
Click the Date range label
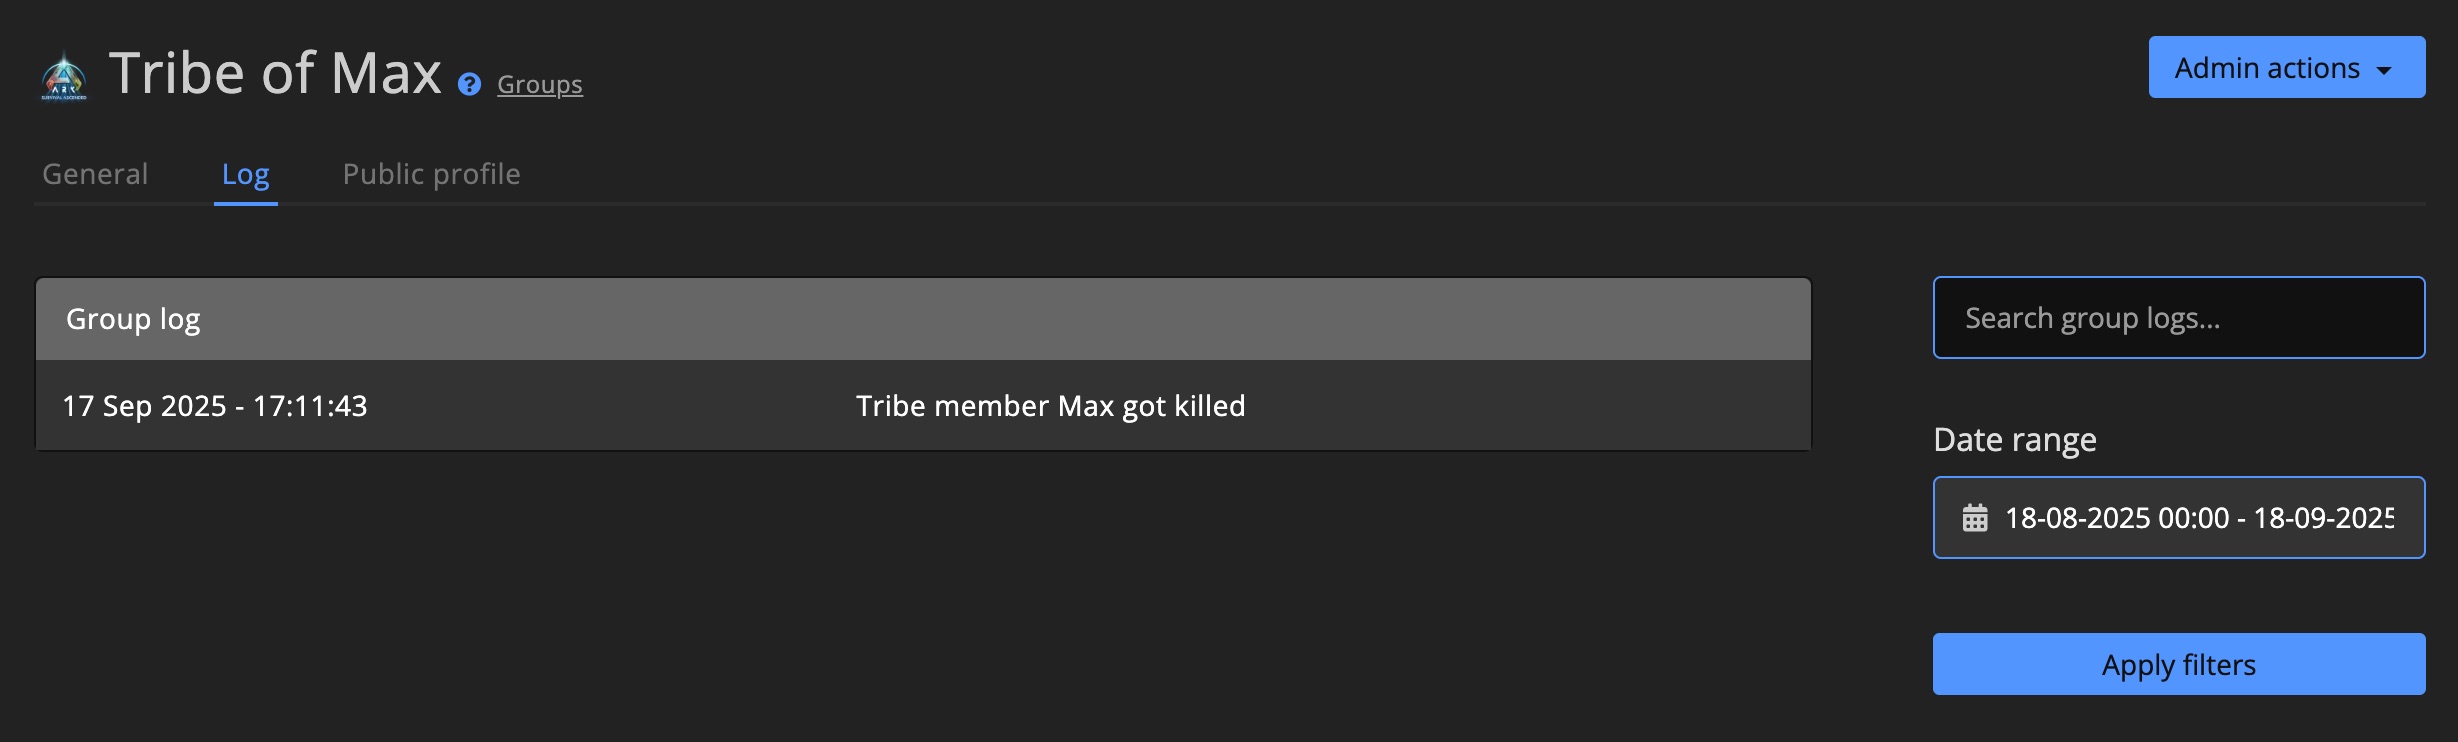[x=2014, y=440]
